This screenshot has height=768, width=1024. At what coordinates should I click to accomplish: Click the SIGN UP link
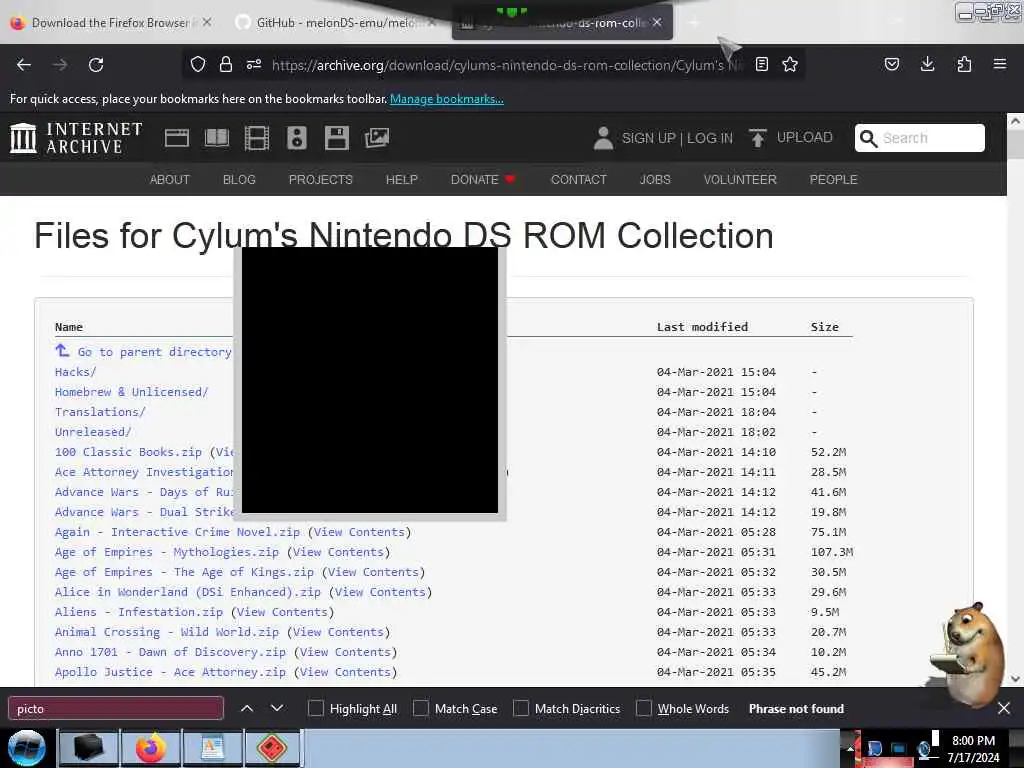[x=648, y=138]
